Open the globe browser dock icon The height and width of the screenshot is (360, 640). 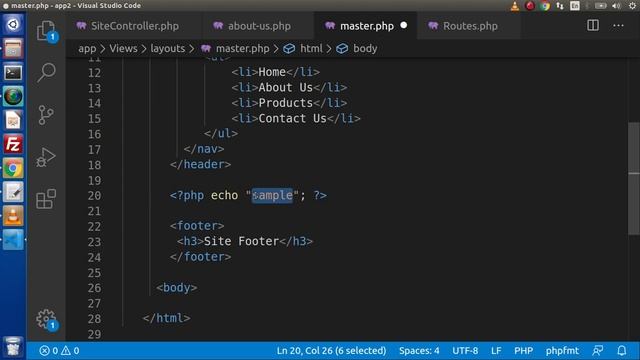tap(13, 96)
